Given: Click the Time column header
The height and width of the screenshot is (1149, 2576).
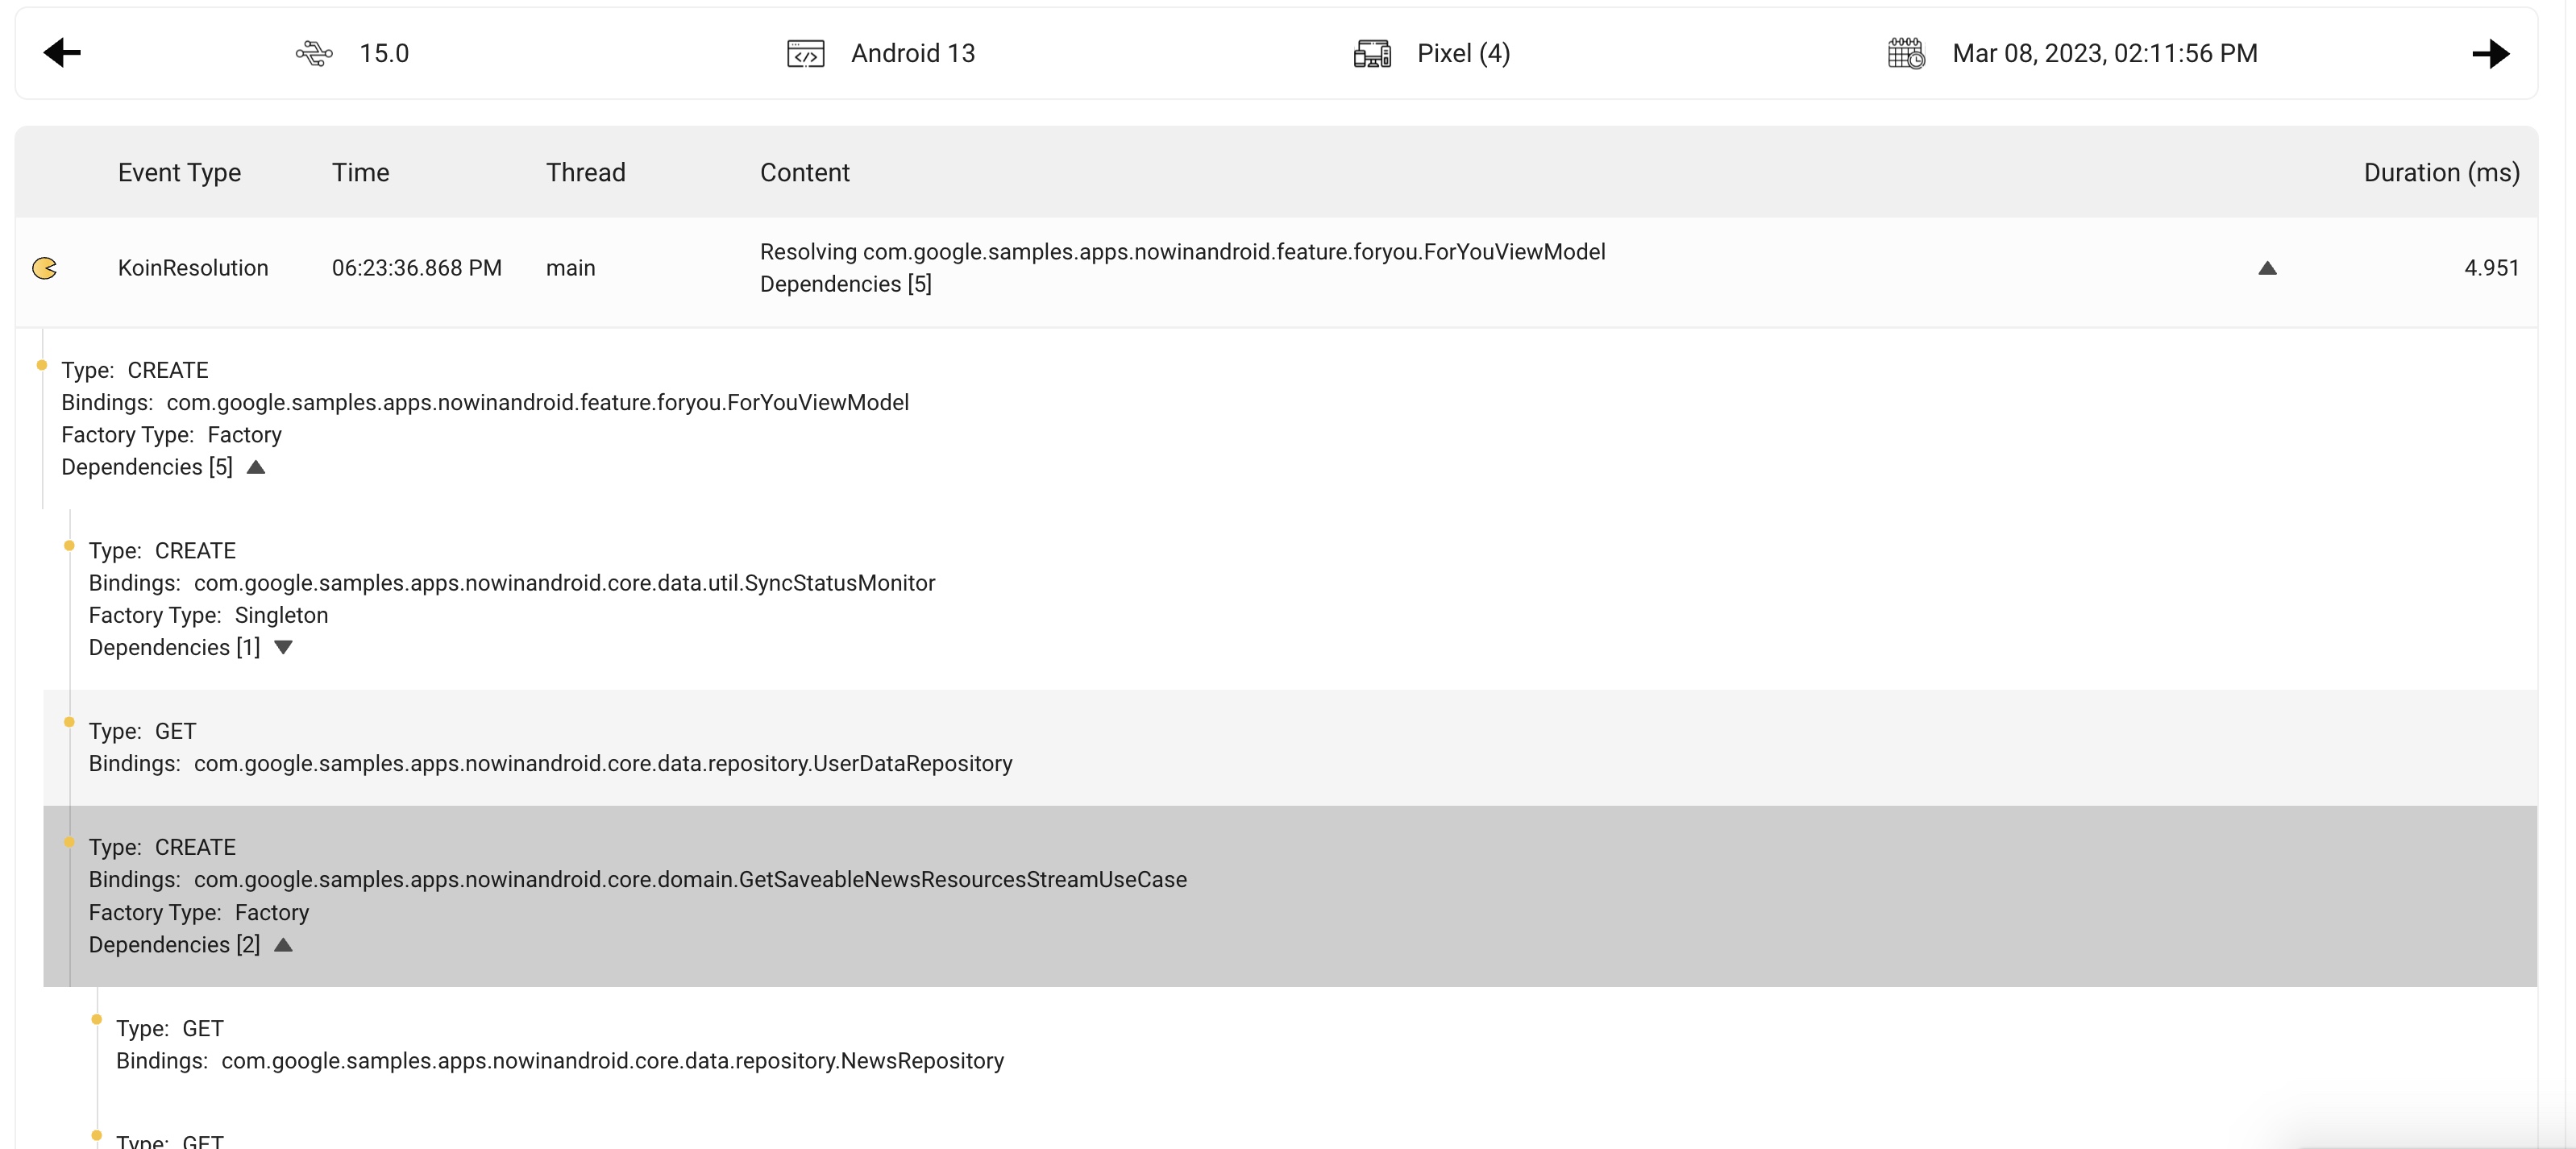Looking at the screenshot, I should (360, 172).
